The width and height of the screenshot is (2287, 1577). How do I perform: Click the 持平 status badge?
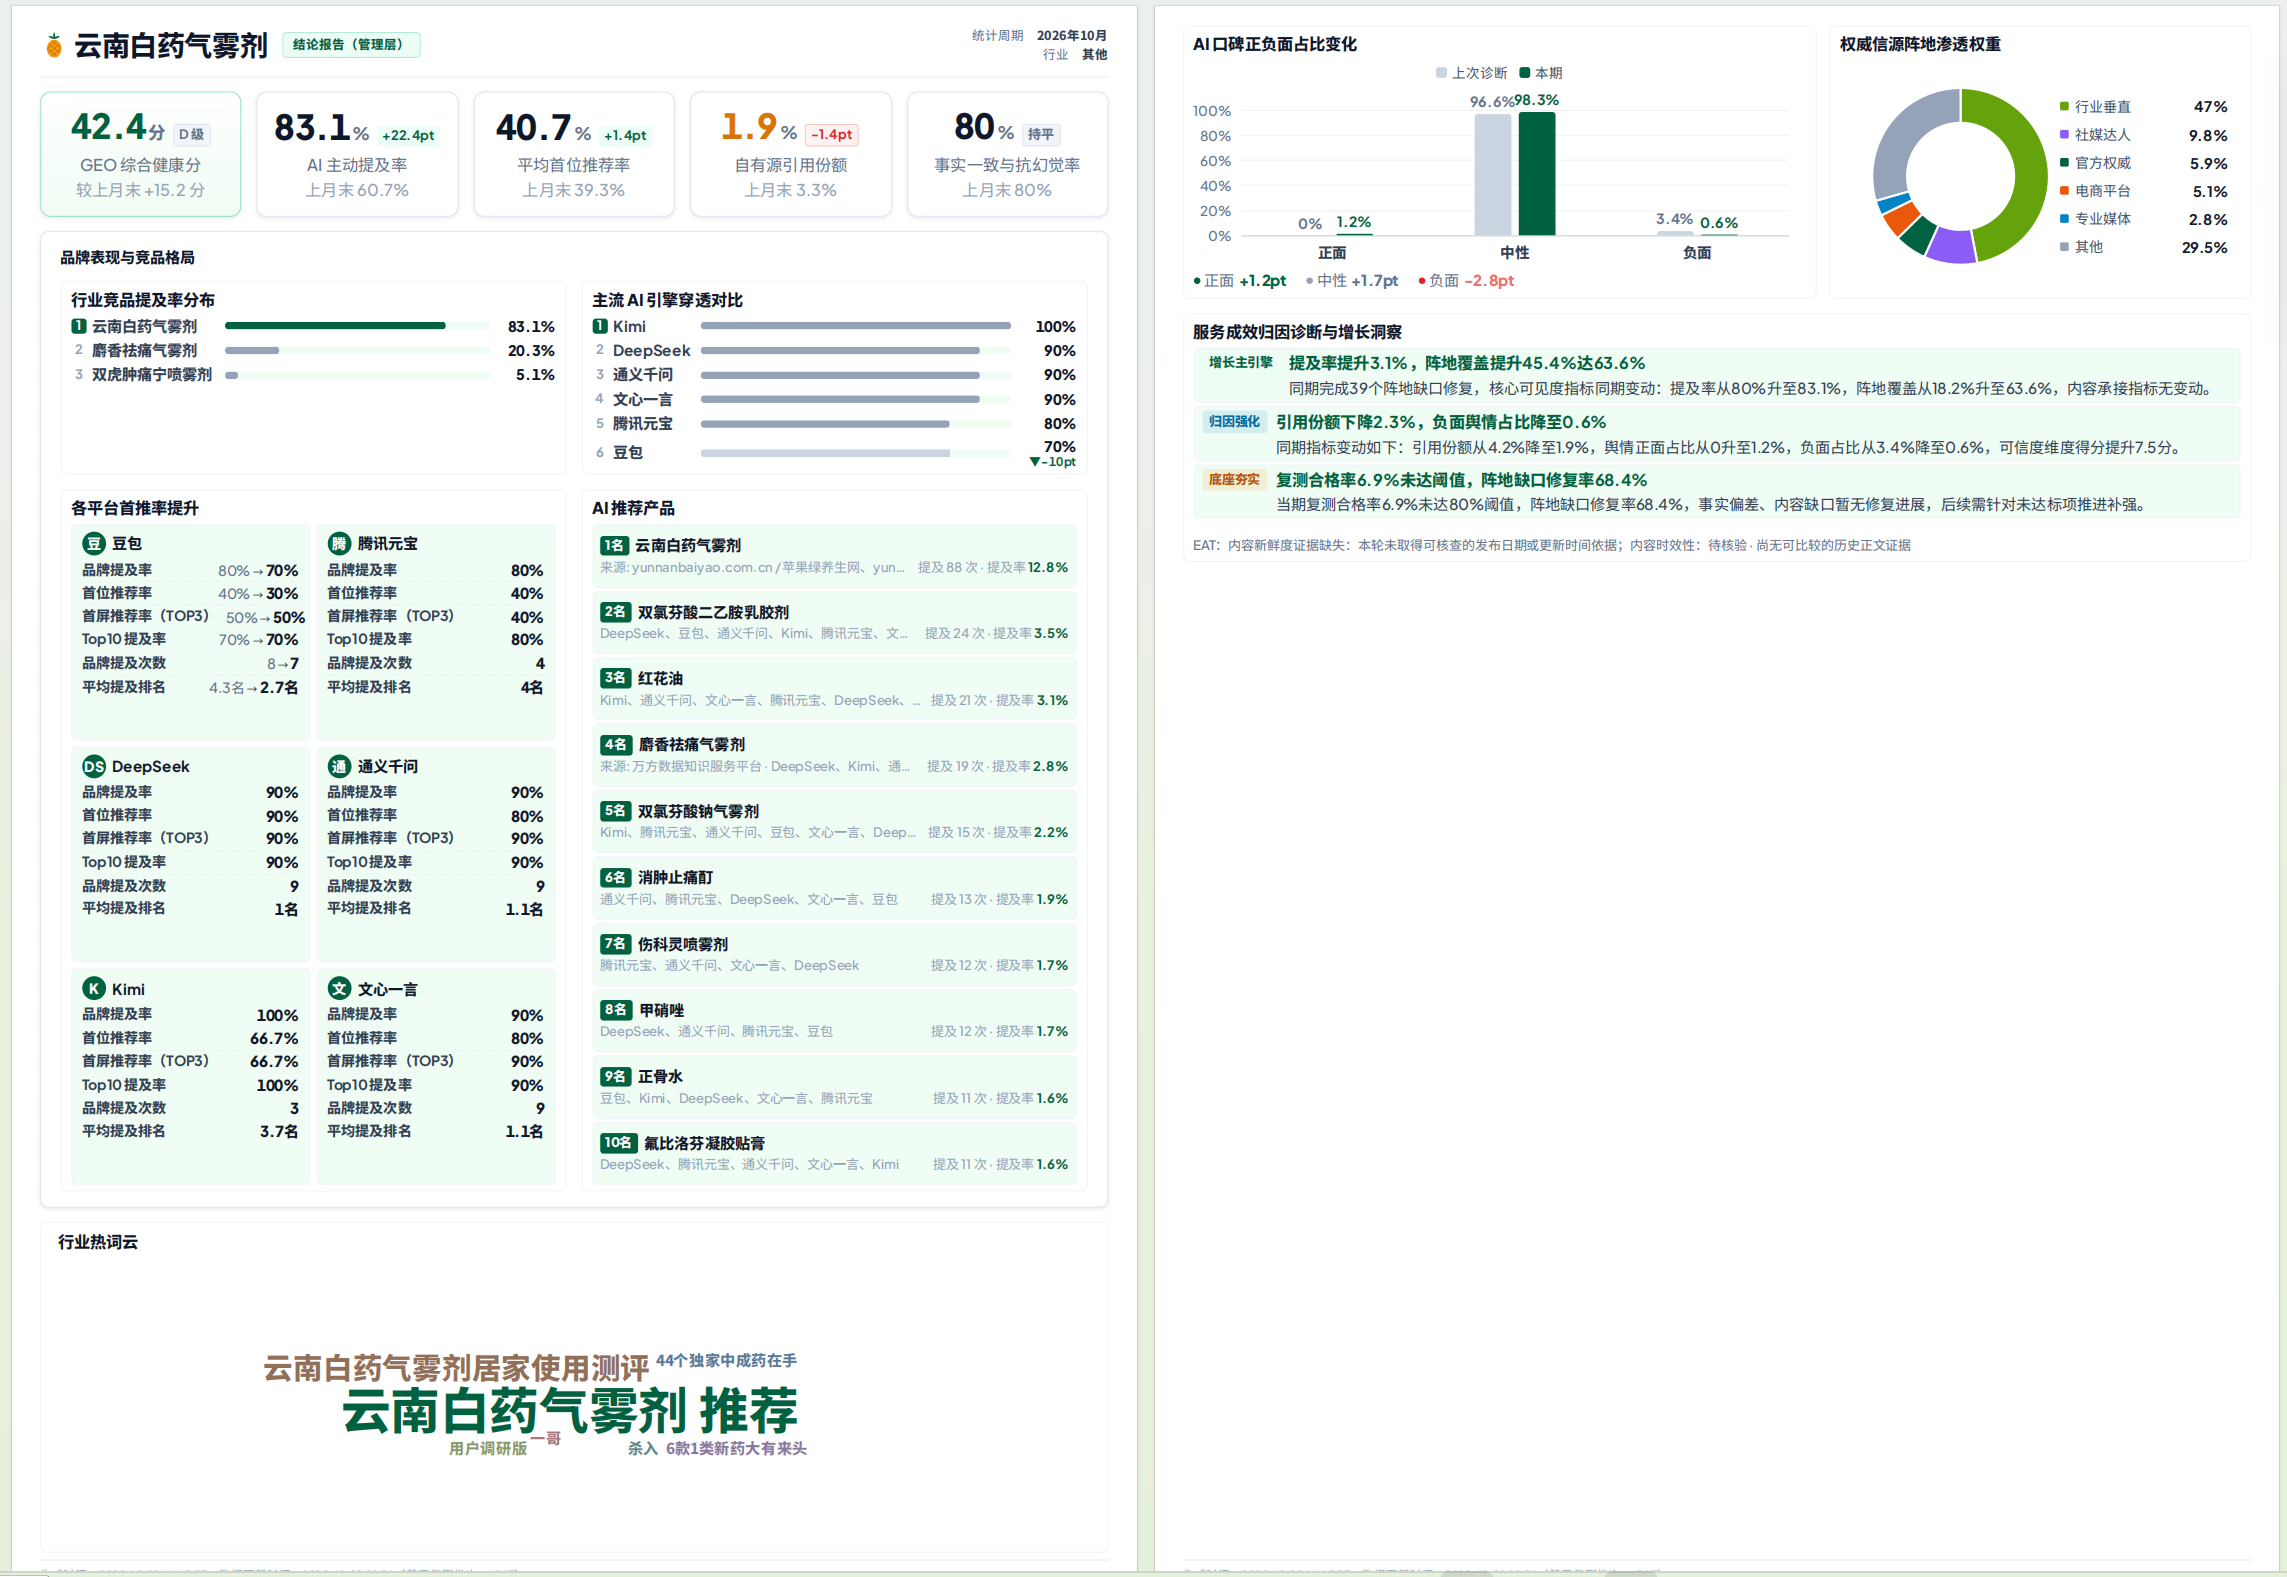[x=1041, y=134]
